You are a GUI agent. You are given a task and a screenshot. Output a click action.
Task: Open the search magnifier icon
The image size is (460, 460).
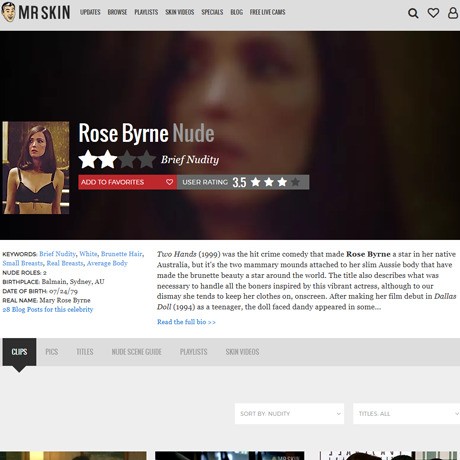pyautogui.click(x=413, y=13)
